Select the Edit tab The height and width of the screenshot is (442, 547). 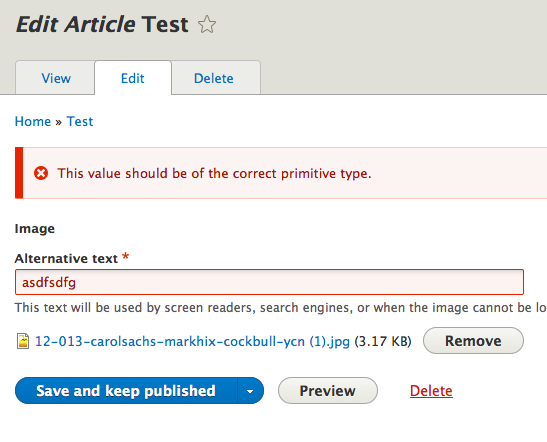[x=133, y=78]
